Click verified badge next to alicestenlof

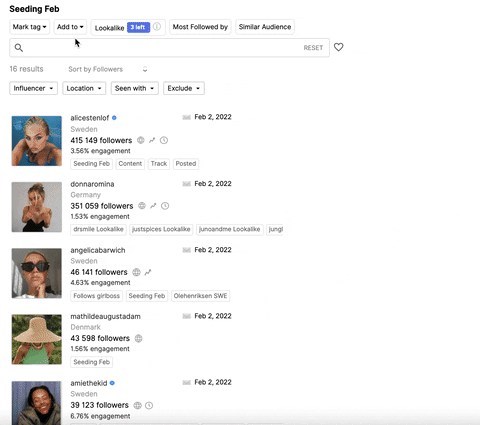[114, 118]
